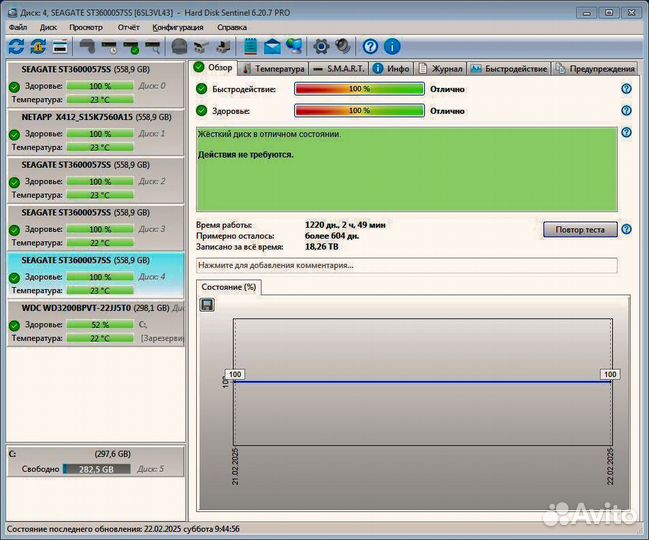This screenshot has width=649, height=540.
Task: Open settings via the gear icon
Action: click(x=321, y=46)
